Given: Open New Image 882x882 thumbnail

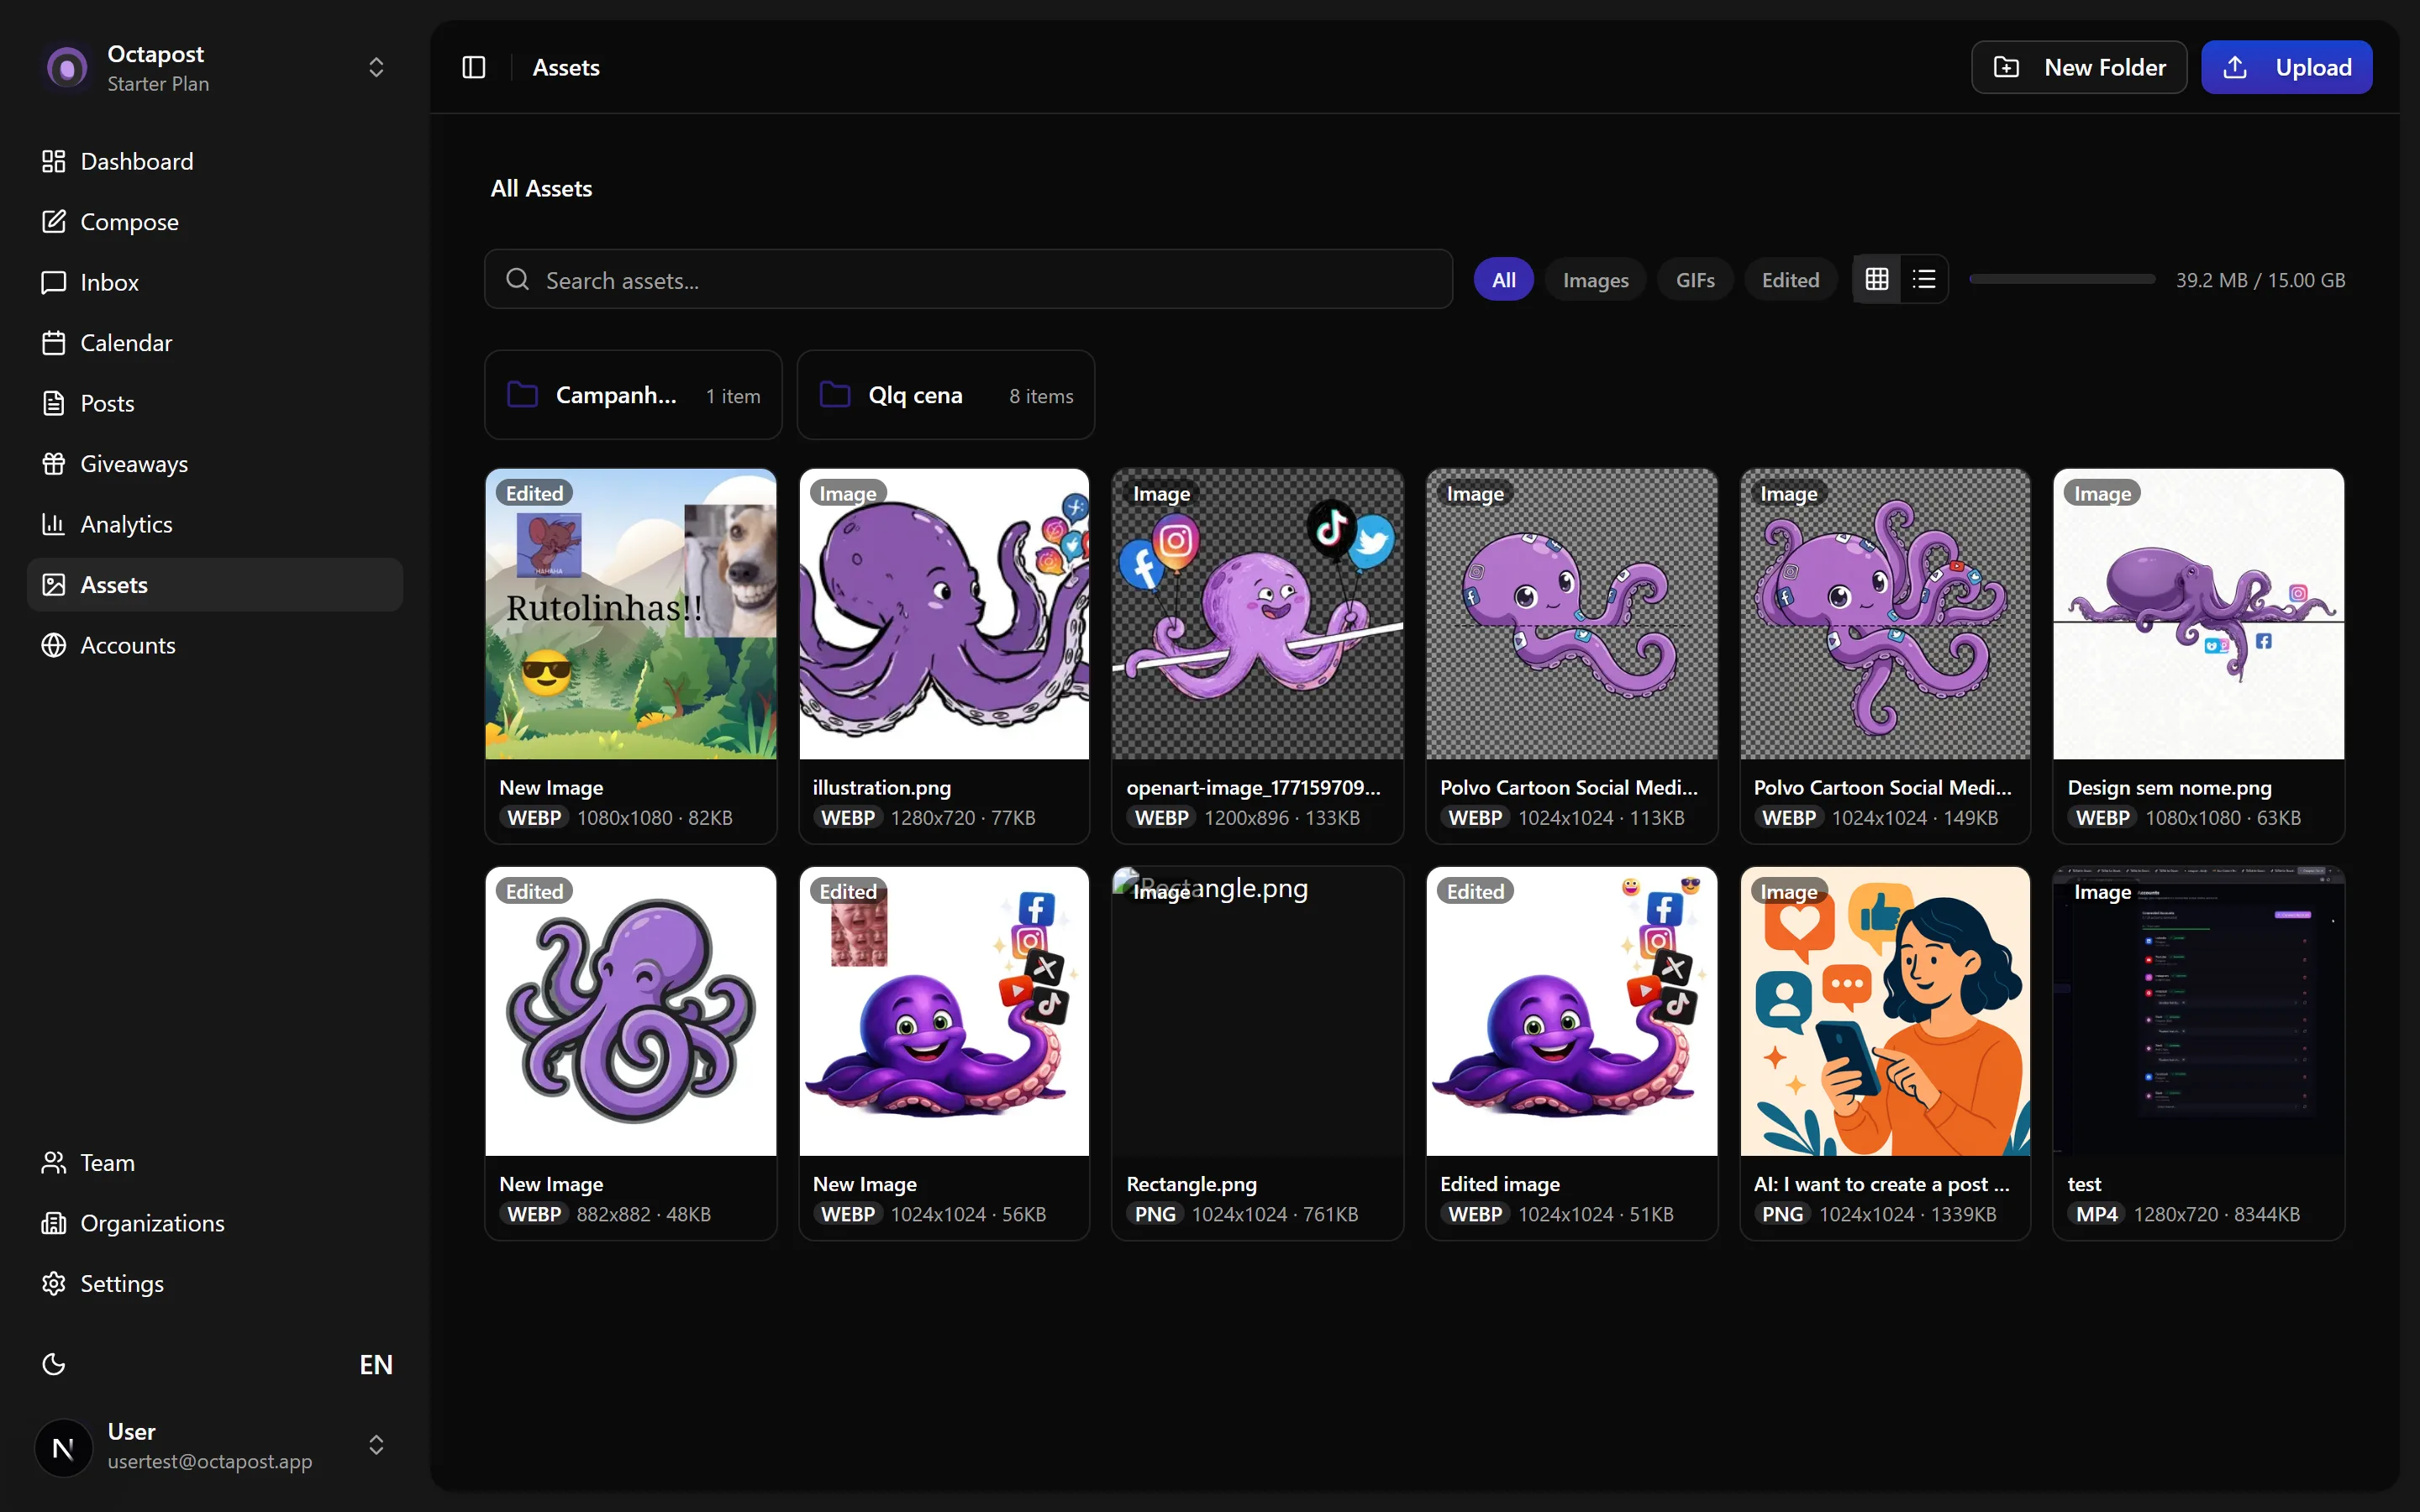Looking at the screenshot, I should (x=631, y=1011).
